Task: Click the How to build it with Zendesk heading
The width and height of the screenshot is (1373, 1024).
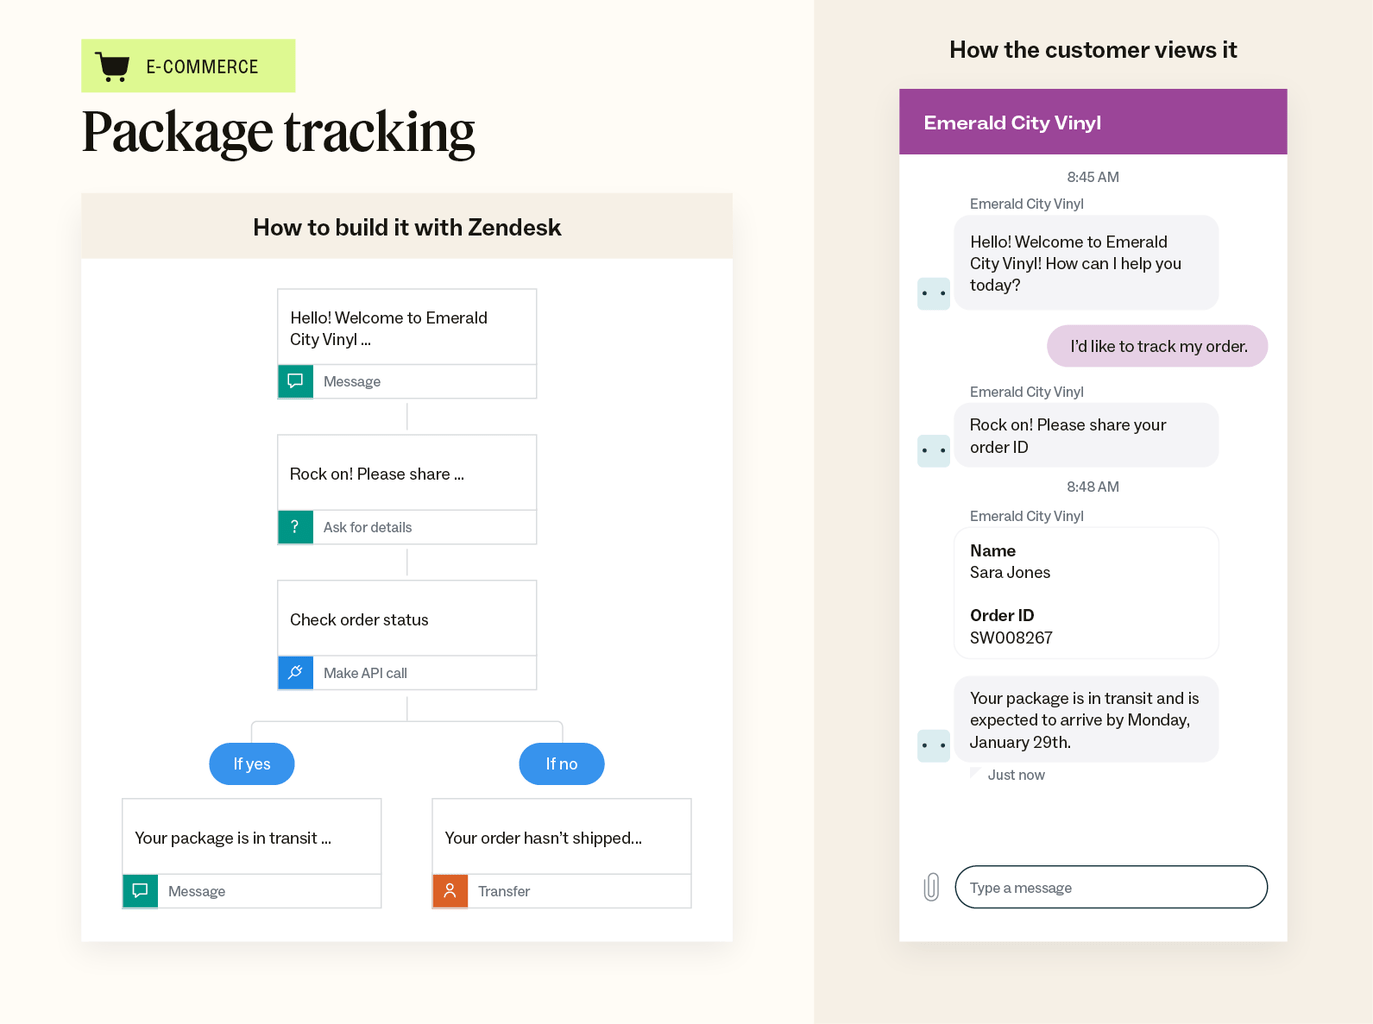Action: (407, 227)
